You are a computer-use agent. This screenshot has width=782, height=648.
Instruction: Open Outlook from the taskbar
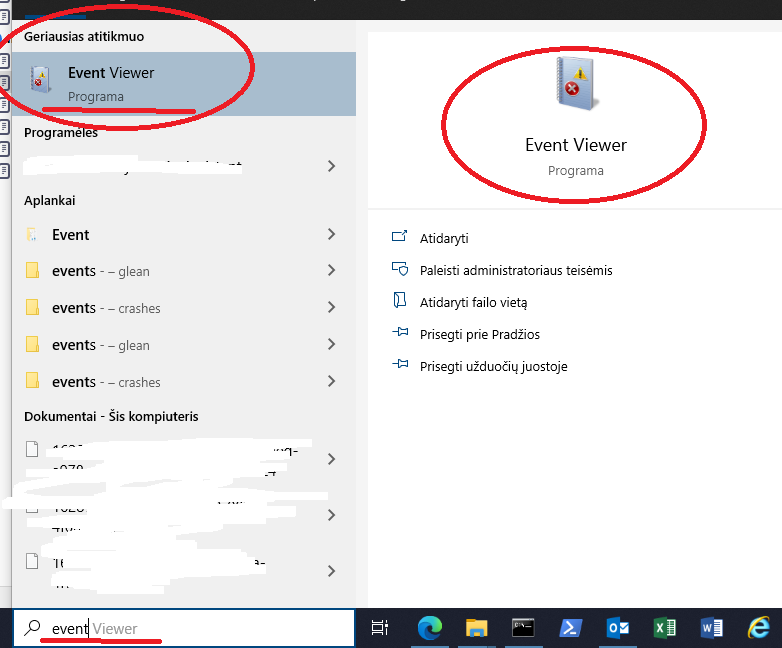617,628
